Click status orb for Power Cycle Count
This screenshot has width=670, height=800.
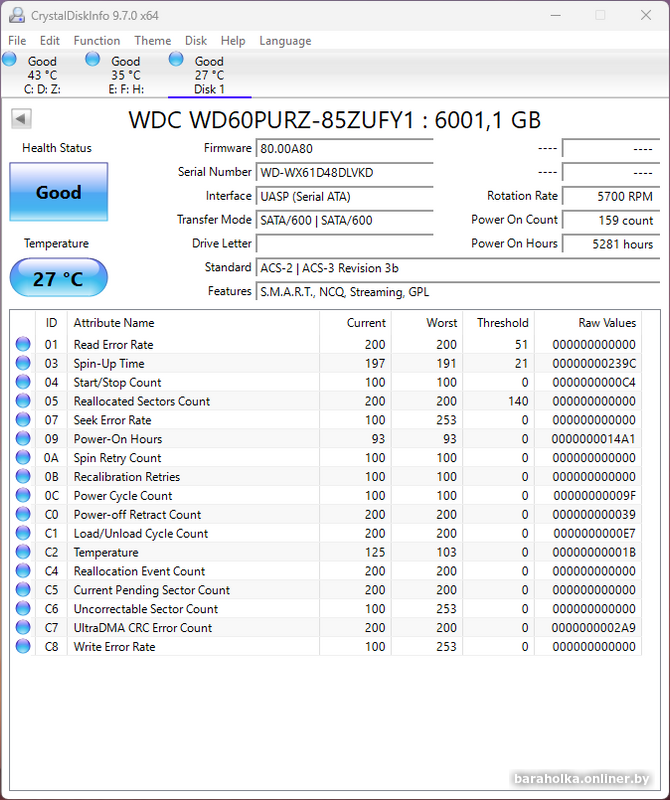pos(23,495)
